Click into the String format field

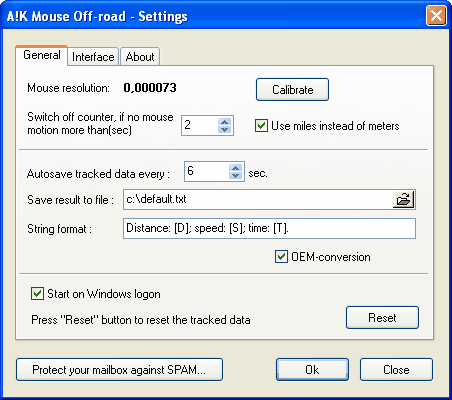click(x=269, y=228)
